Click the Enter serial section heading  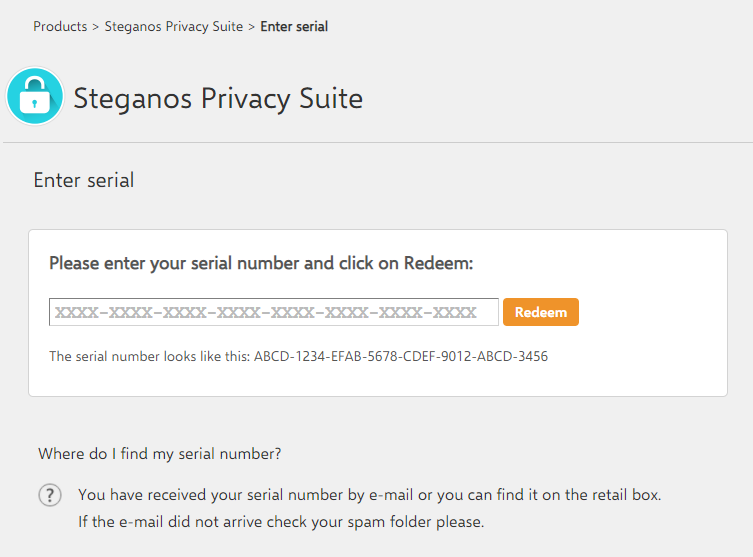pos(83,180)
